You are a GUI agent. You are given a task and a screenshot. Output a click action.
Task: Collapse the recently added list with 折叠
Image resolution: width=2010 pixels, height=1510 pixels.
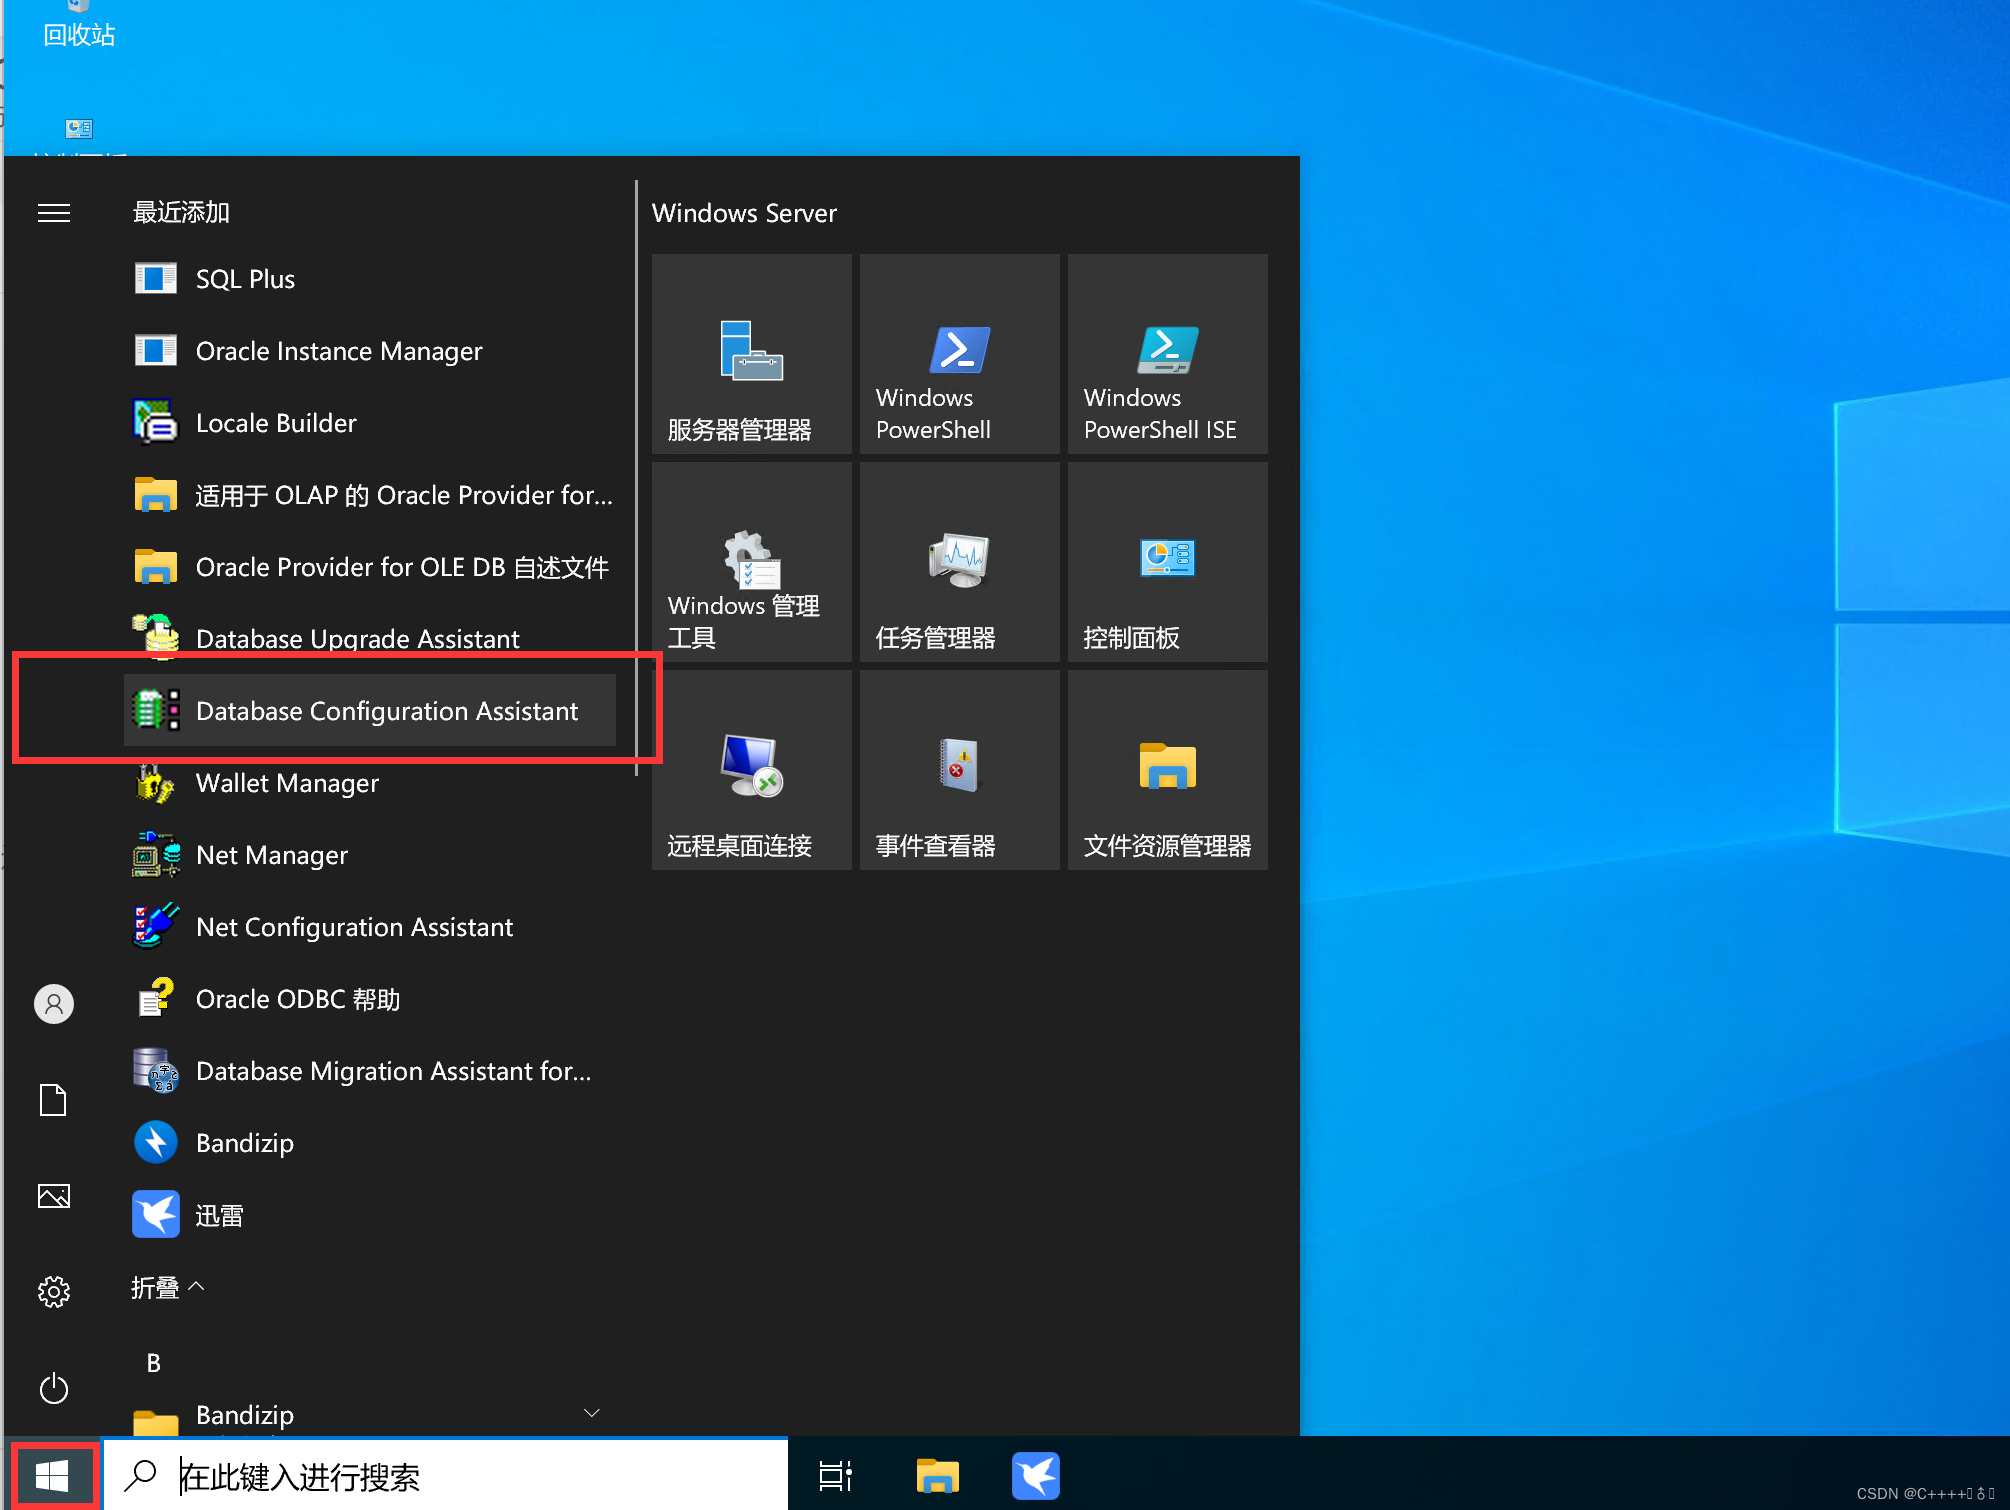pyautogui.click(x=167, y=1287)
